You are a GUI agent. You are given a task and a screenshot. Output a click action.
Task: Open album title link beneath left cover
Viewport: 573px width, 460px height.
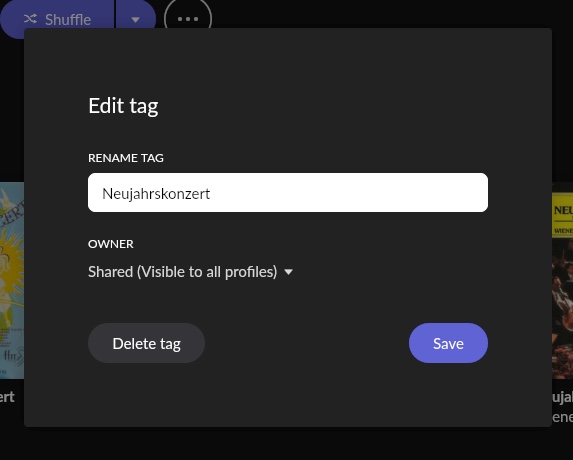tap(7, 397)
